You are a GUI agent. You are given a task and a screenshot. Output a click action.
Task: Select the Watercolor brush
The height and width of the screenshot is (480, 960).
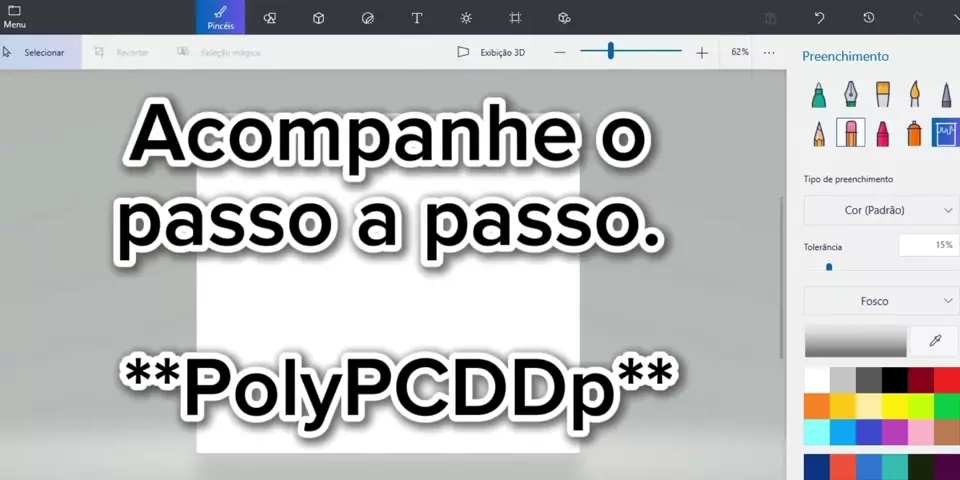click(914, 95)
